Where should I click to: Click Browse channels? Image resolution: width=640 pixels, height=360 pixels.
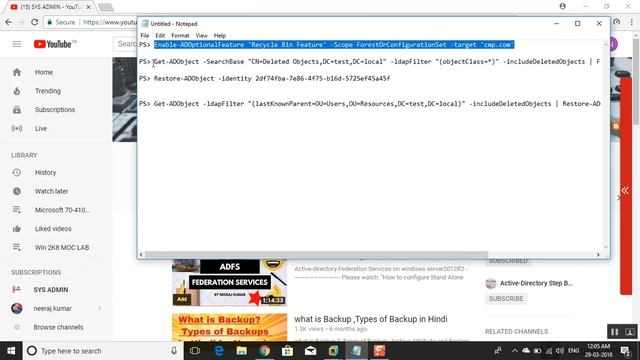58,327
